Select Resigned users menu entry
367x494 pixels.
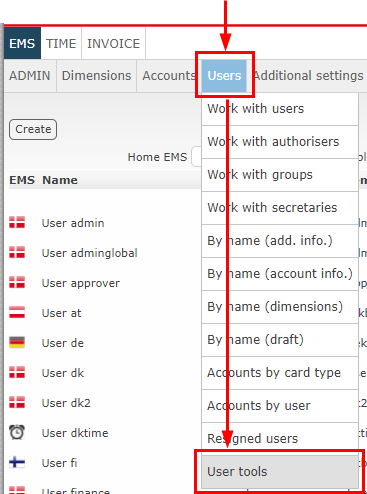pyautogui.click(x=280, y=439)
